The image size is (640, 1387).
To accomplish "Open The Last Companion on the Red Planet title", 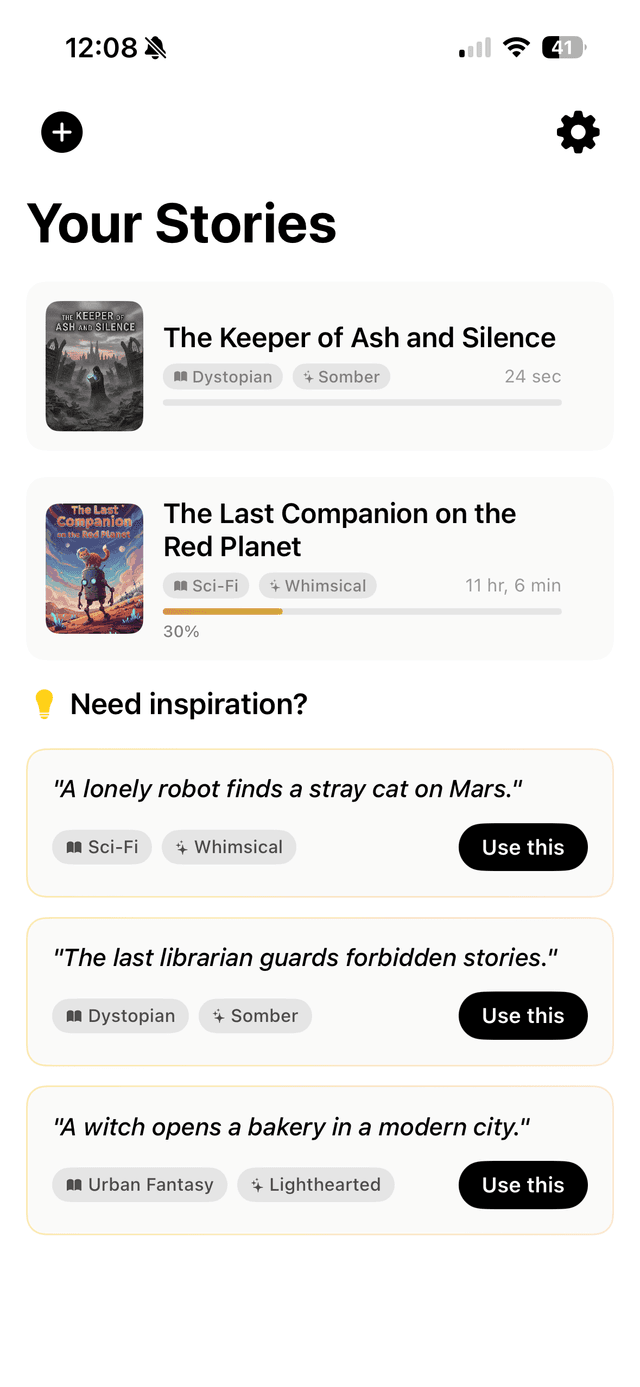I will tap(340, 530).
